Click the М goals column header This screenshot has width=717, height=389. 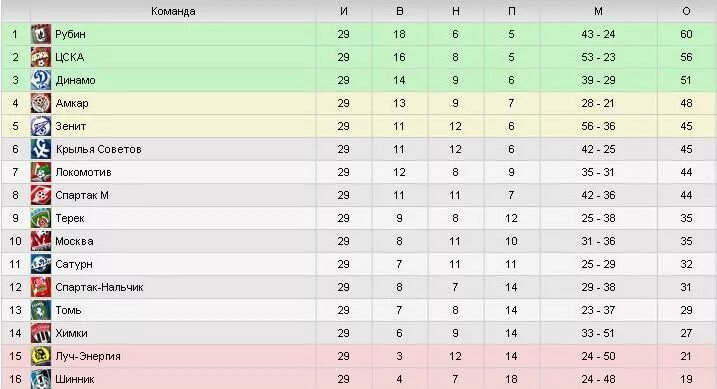coord(598,11)
